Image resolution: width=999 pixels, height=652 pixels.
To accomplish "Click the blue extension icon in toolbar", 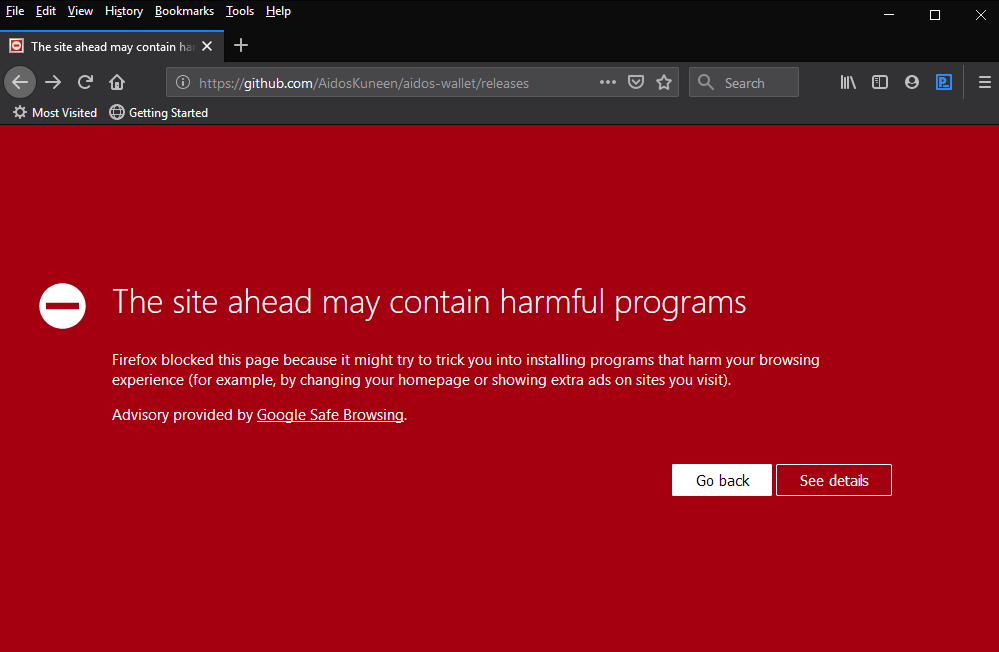I will (x=944, y=82).
